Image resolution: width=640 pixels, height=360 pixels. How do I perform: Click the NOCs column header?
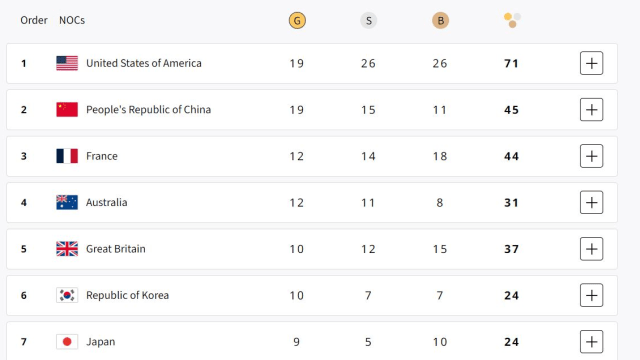(x=72, y=20)
